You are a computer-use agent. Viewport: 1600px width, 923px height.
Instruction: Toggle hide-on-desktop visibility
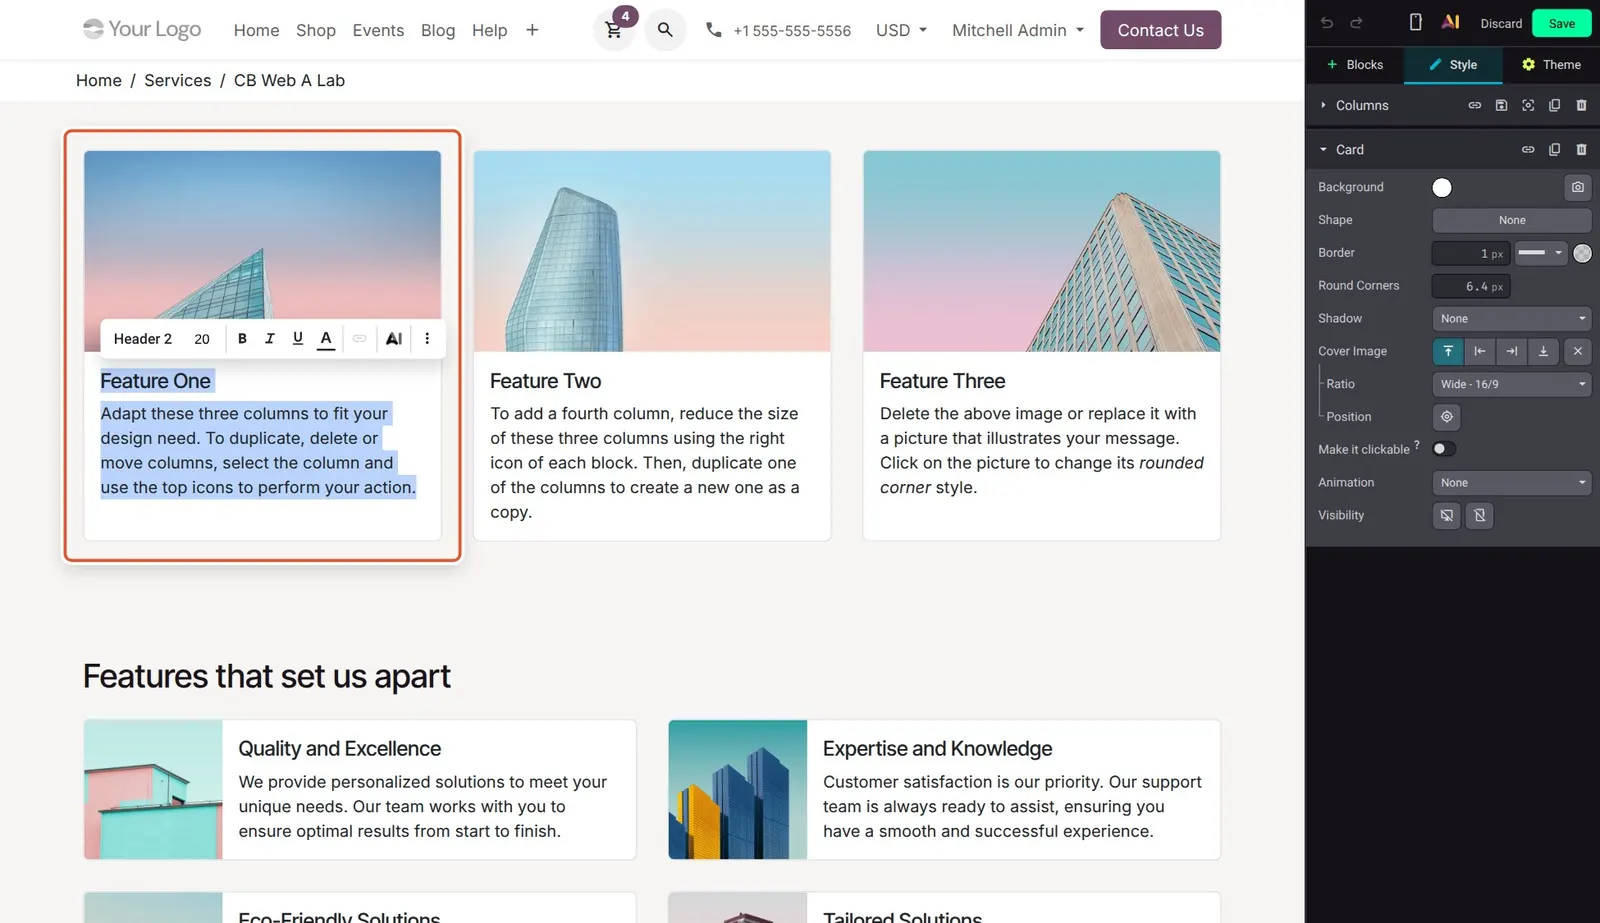coord(1446,515)
